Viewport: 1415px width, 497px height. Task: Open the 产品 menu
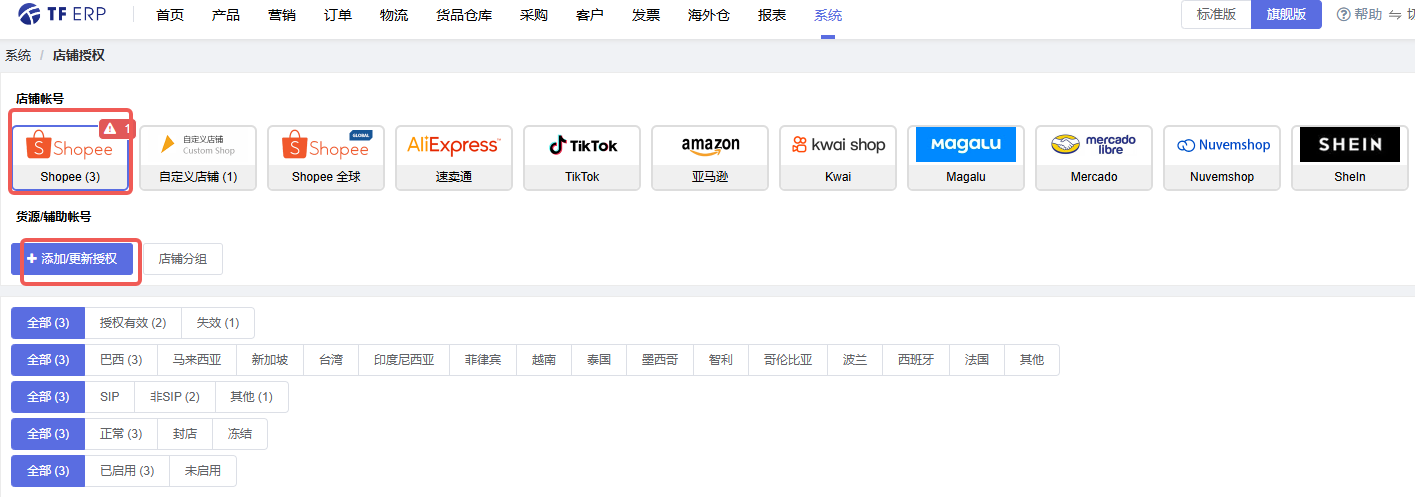tap(226, 15)
